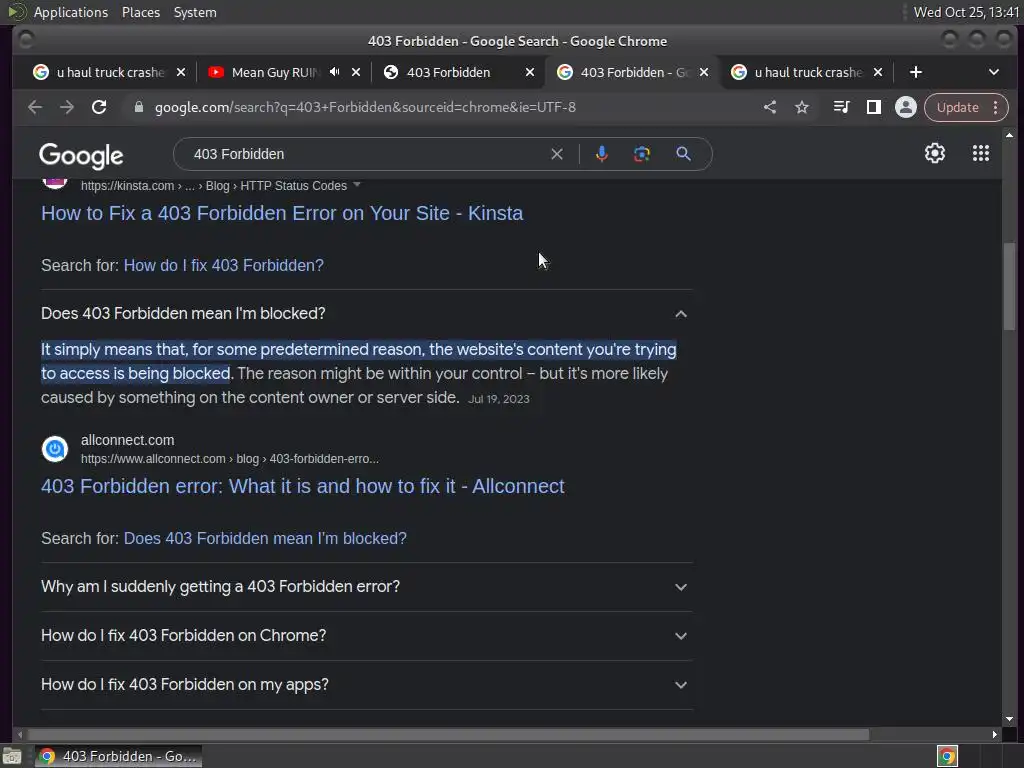Start Google voice search
Image resolution: width=1024 pixels, height=768 pixels.
pyautogui.click(x=602, y=154)
